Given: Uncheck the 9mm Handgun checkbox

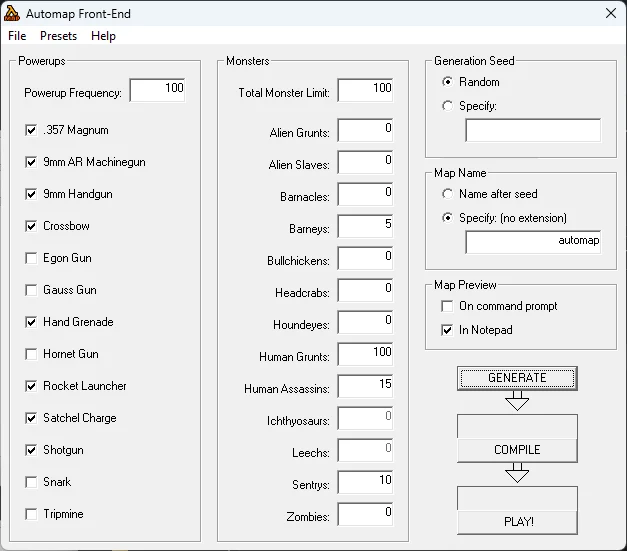Looking at the screenshot, I should (x=31, y=194).
